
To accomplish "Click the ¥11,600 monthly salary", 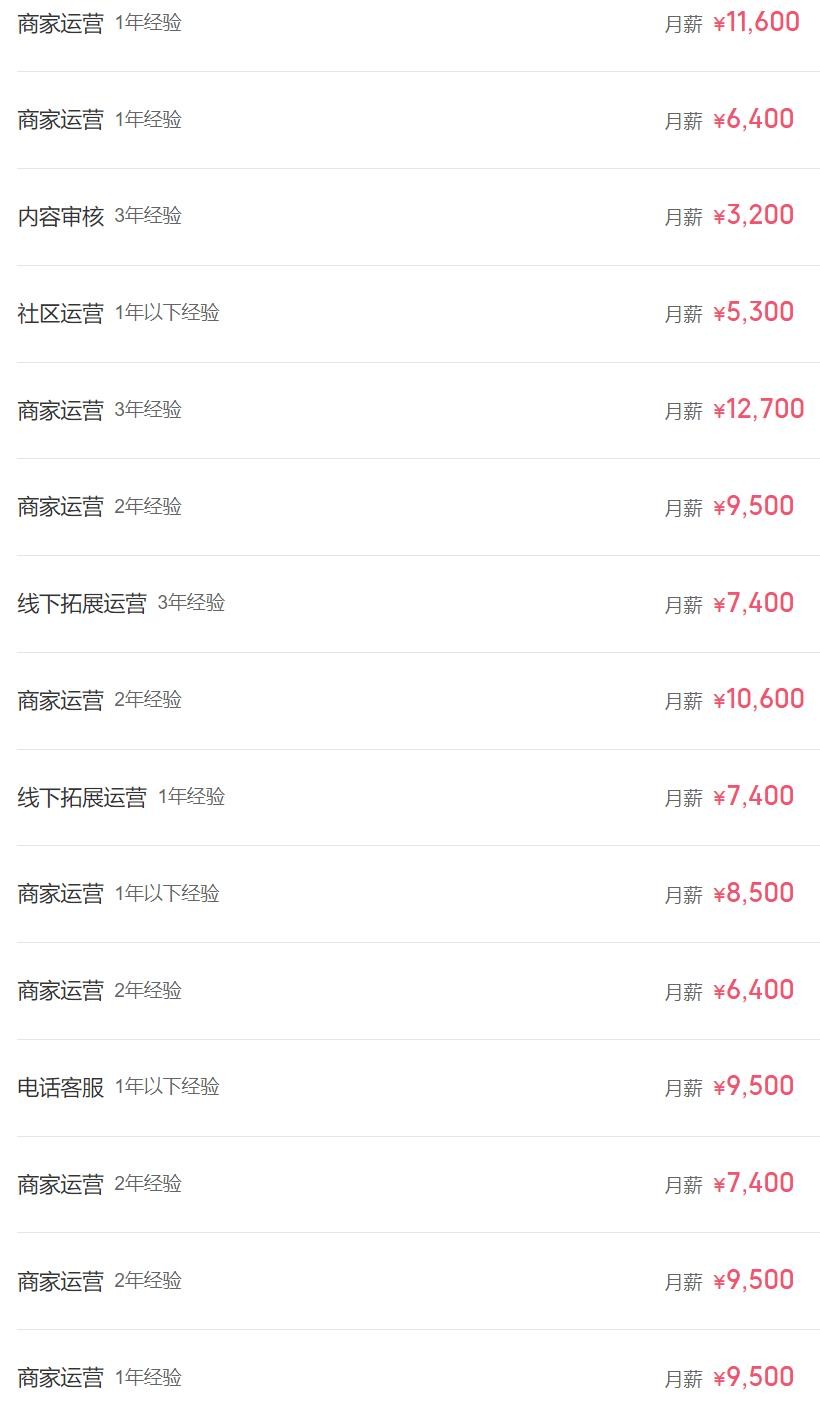I will 756,23.
